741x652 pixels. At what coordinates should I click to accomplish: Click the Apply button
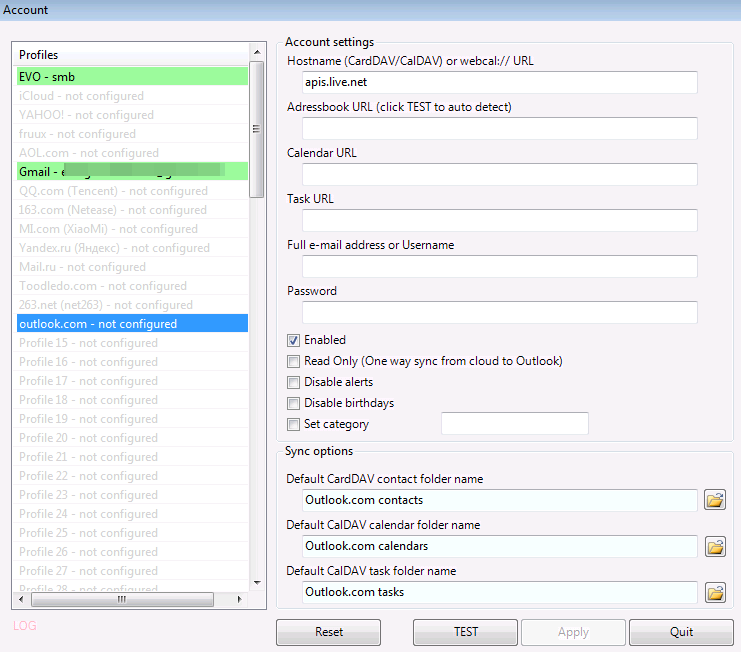coord(573,632)
